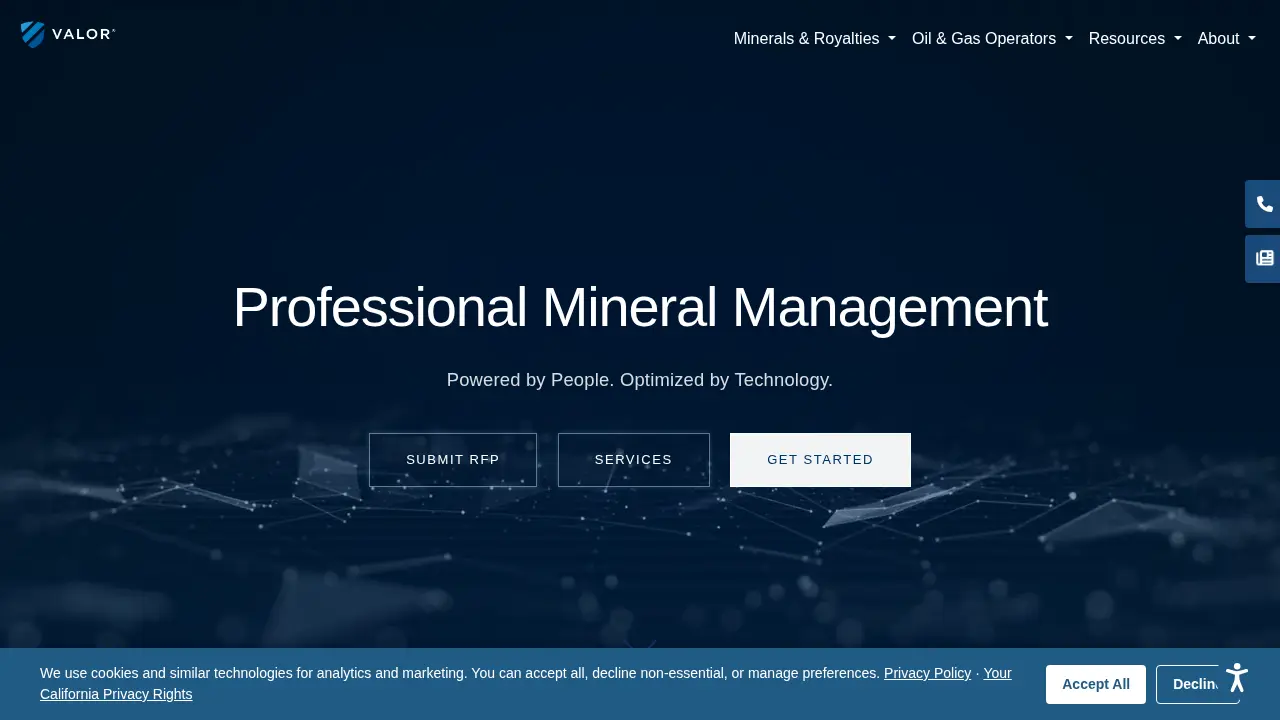Screen dimensions: 1280x720
Task: Open the newspaper side tab
Action: click(1263, 259)
